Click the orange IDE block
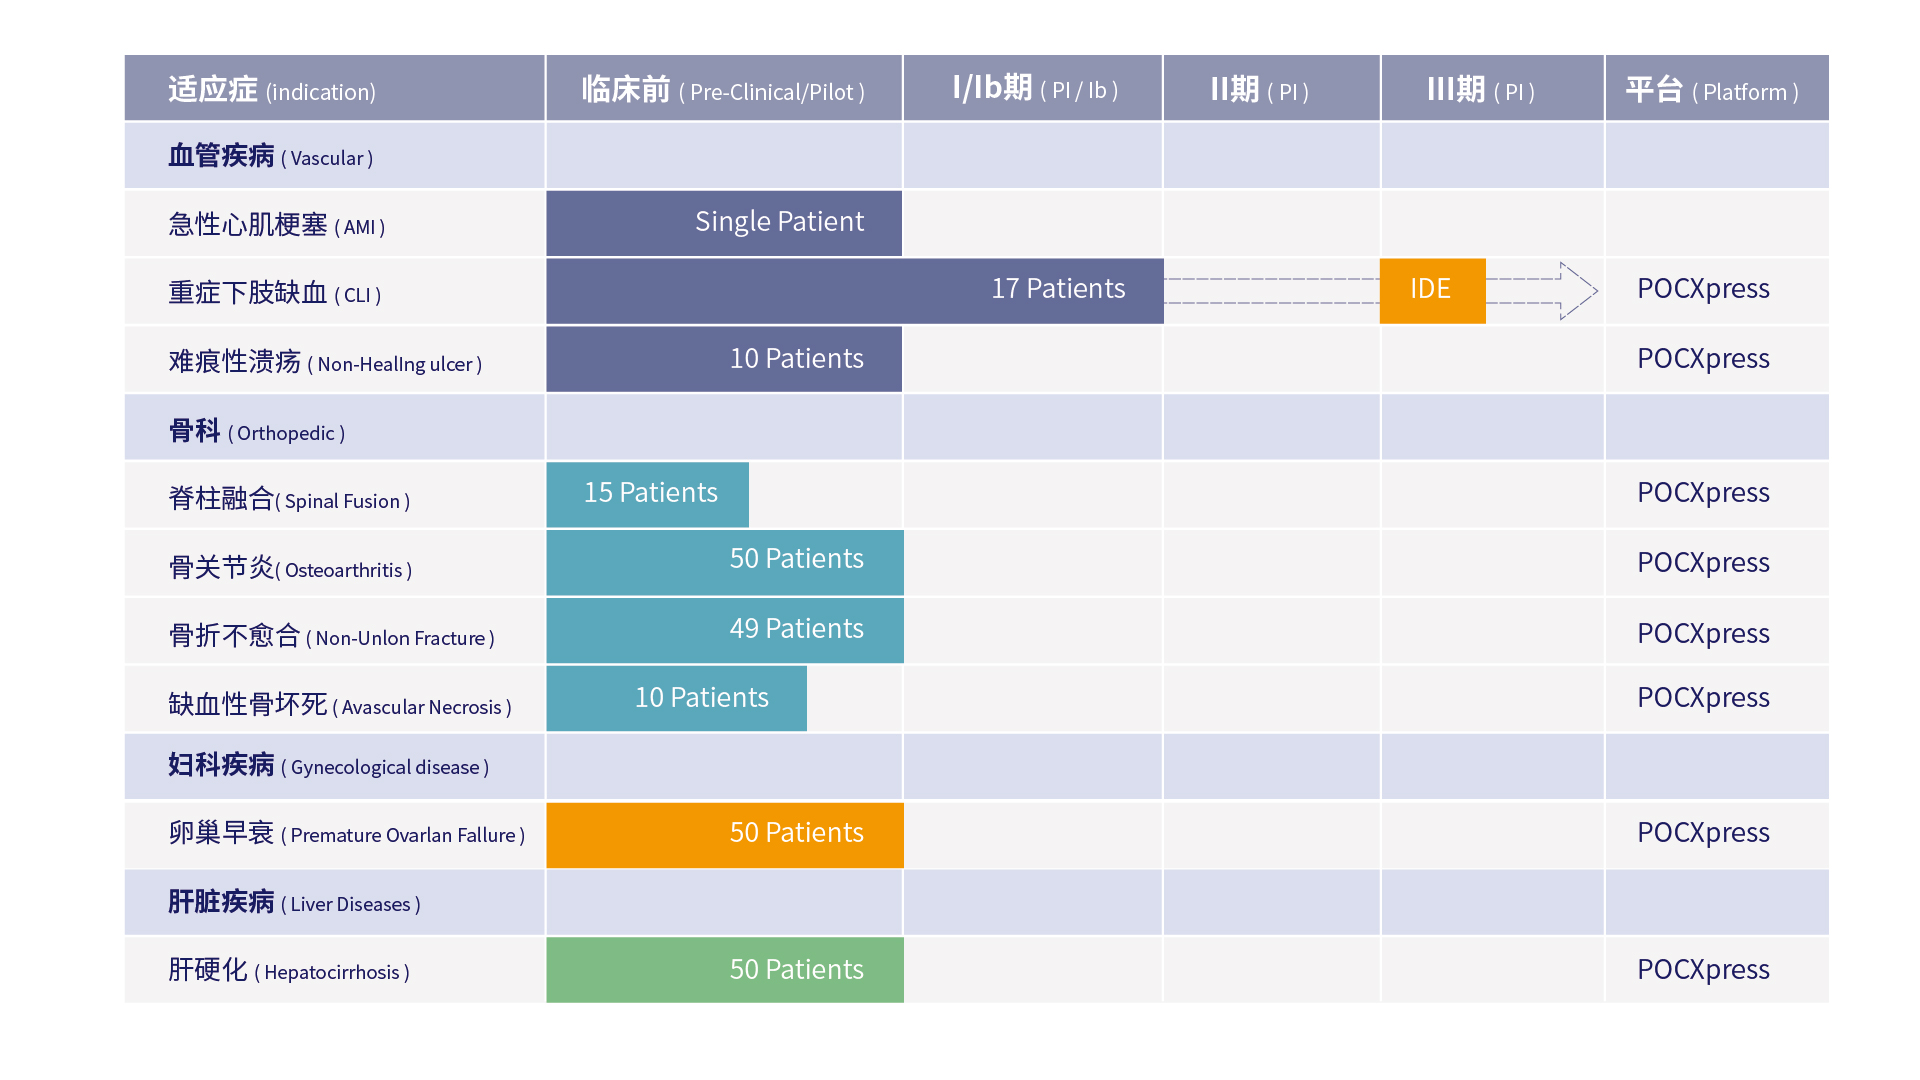1920x1080 pixels. coord(1432,290)
